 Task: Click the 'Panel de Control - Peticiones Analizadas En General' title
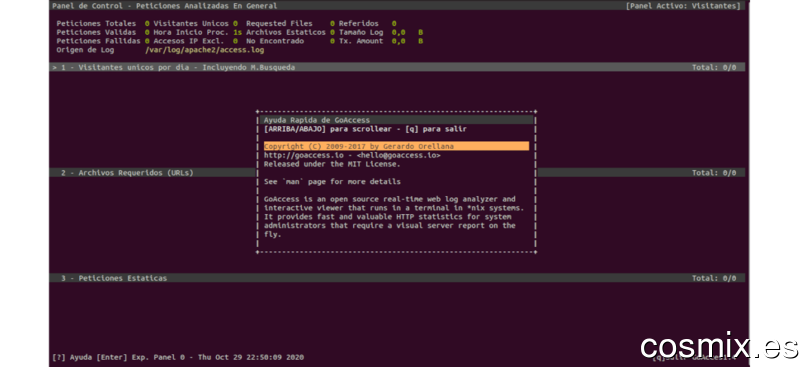point(165,6)
